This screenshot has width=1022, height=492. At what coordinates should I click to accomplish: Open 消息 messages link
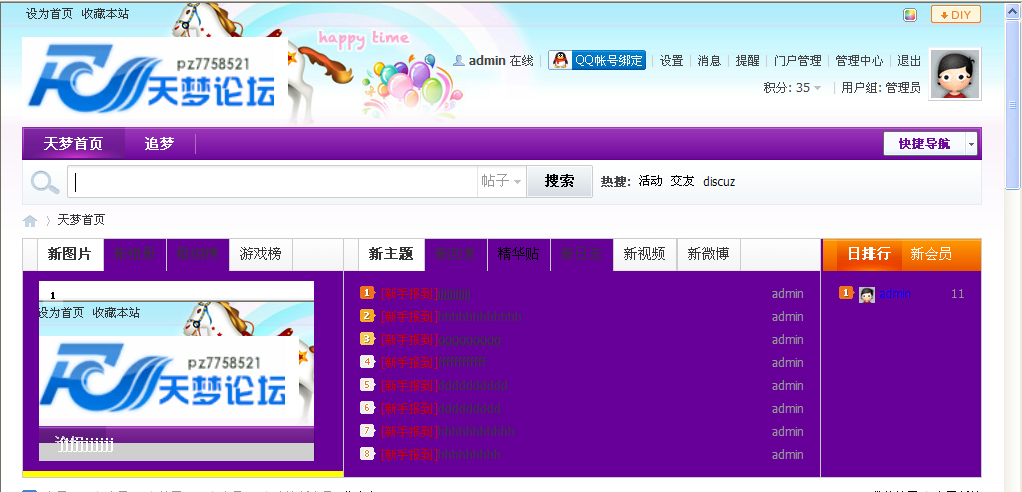point(709,61)
